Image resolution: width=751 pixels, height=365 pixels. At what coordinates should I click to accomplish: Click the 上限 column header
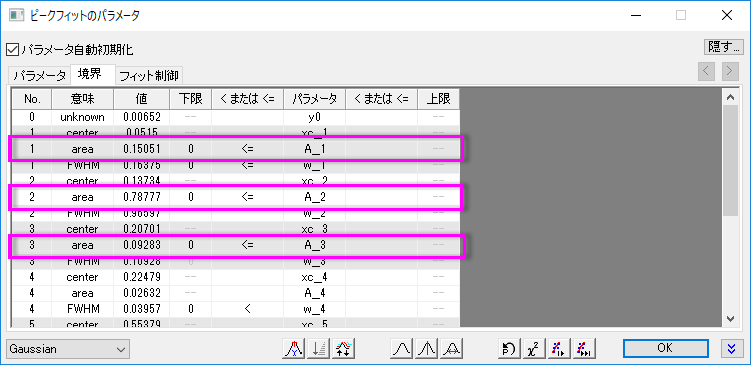pyautogui.click(x=439, y=99)
